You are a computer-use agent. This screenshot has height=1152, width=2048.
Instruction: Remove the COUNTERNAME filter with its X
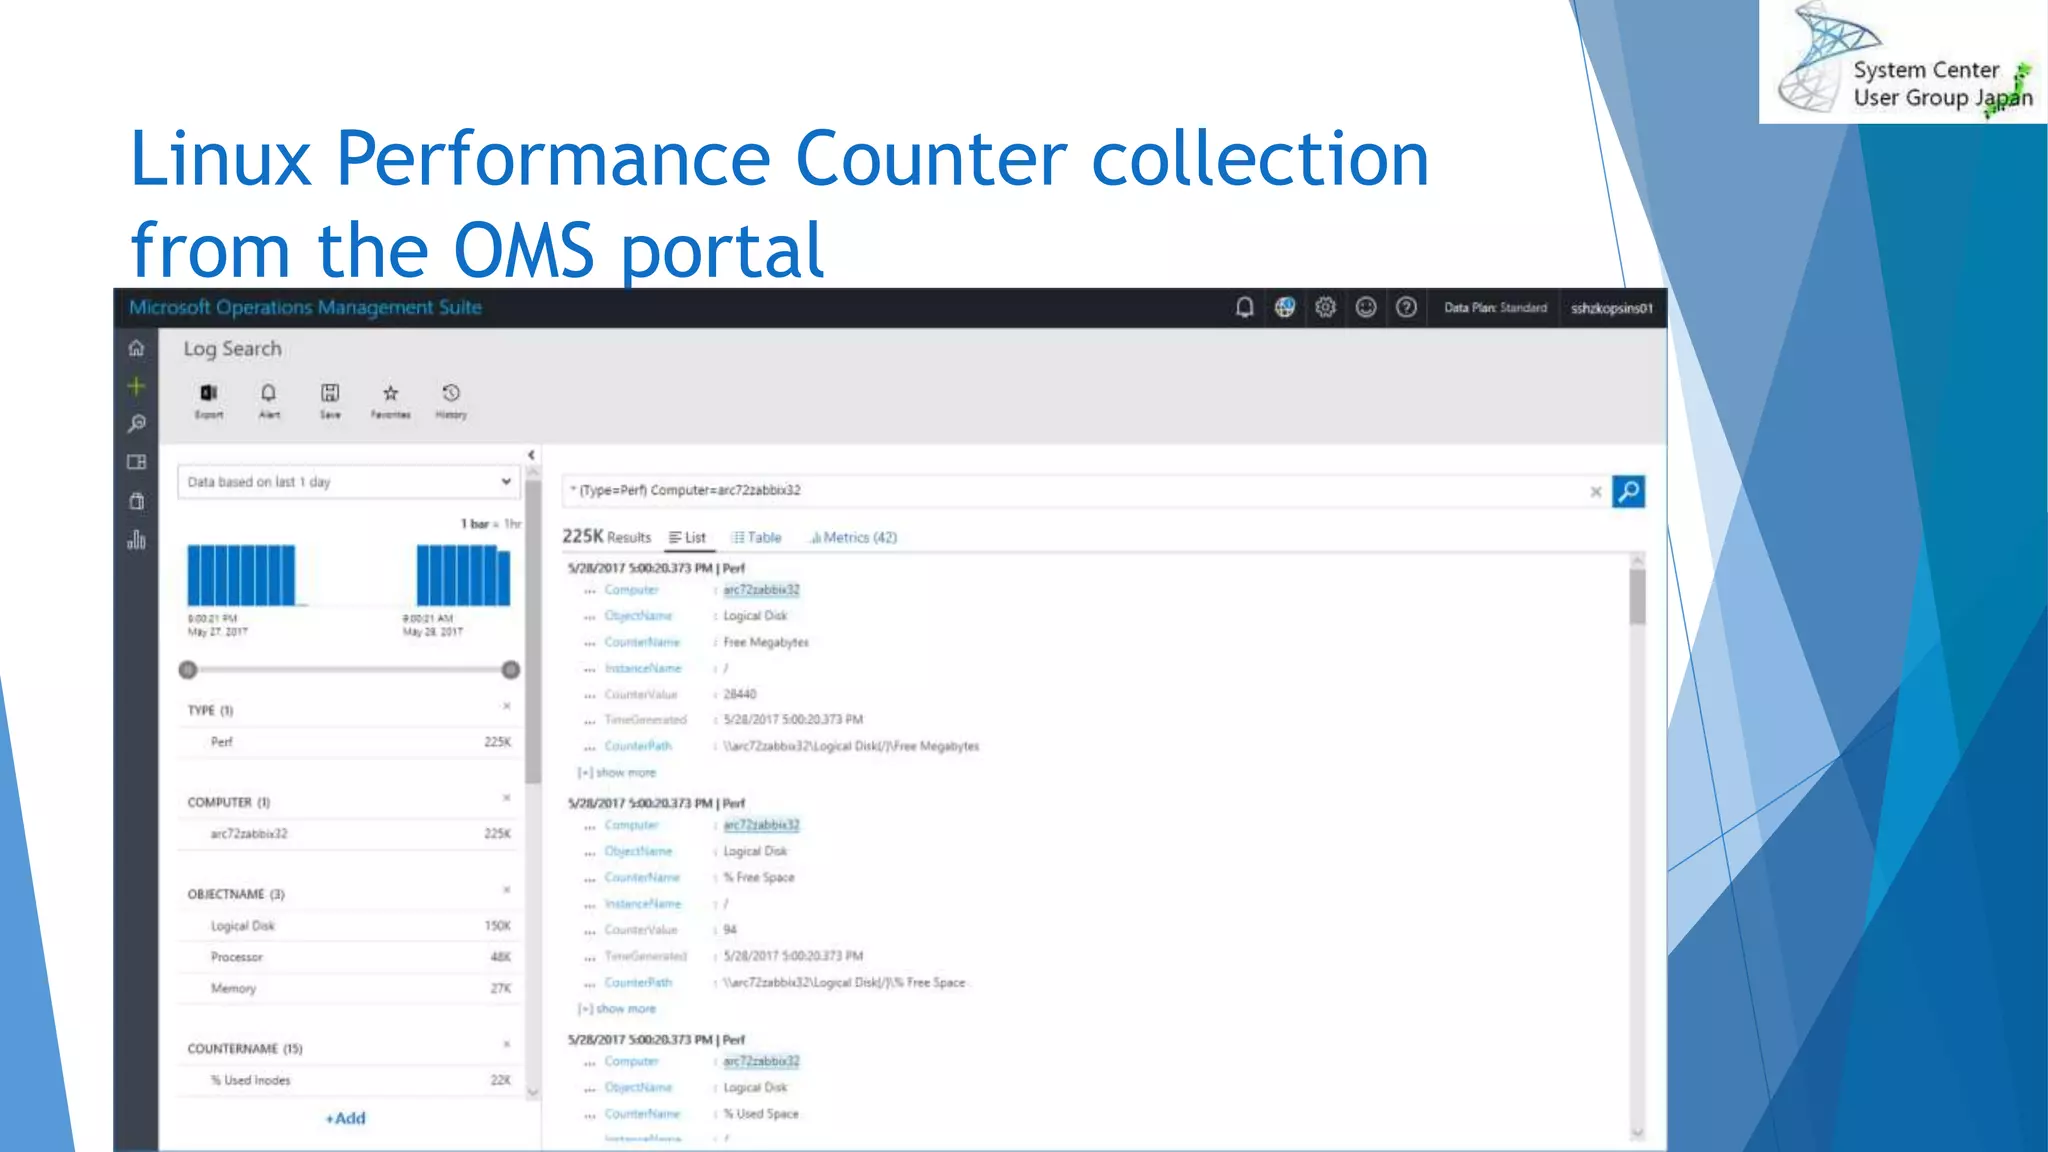click(506, 1044)
